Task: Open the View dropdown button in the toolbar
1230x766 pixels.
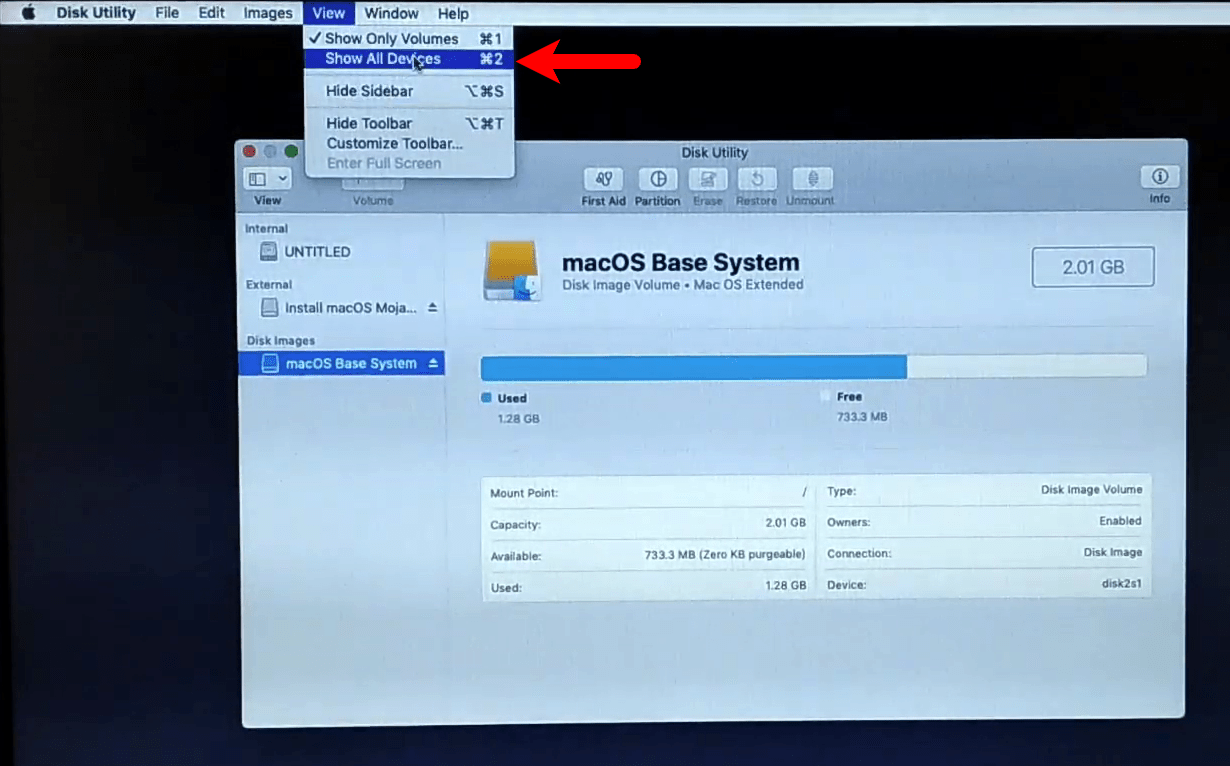Action: click(267, 179)
